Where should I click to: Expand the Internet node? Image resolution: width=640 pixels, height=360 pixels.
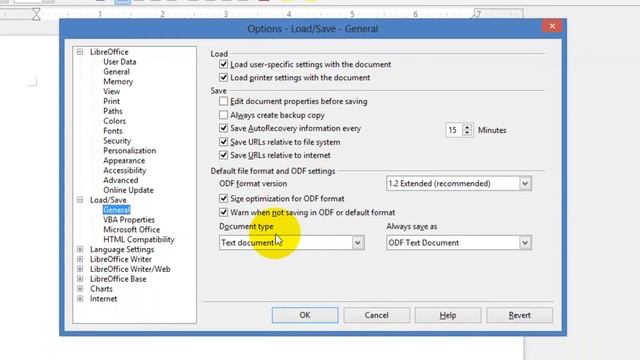click(80, 298)
